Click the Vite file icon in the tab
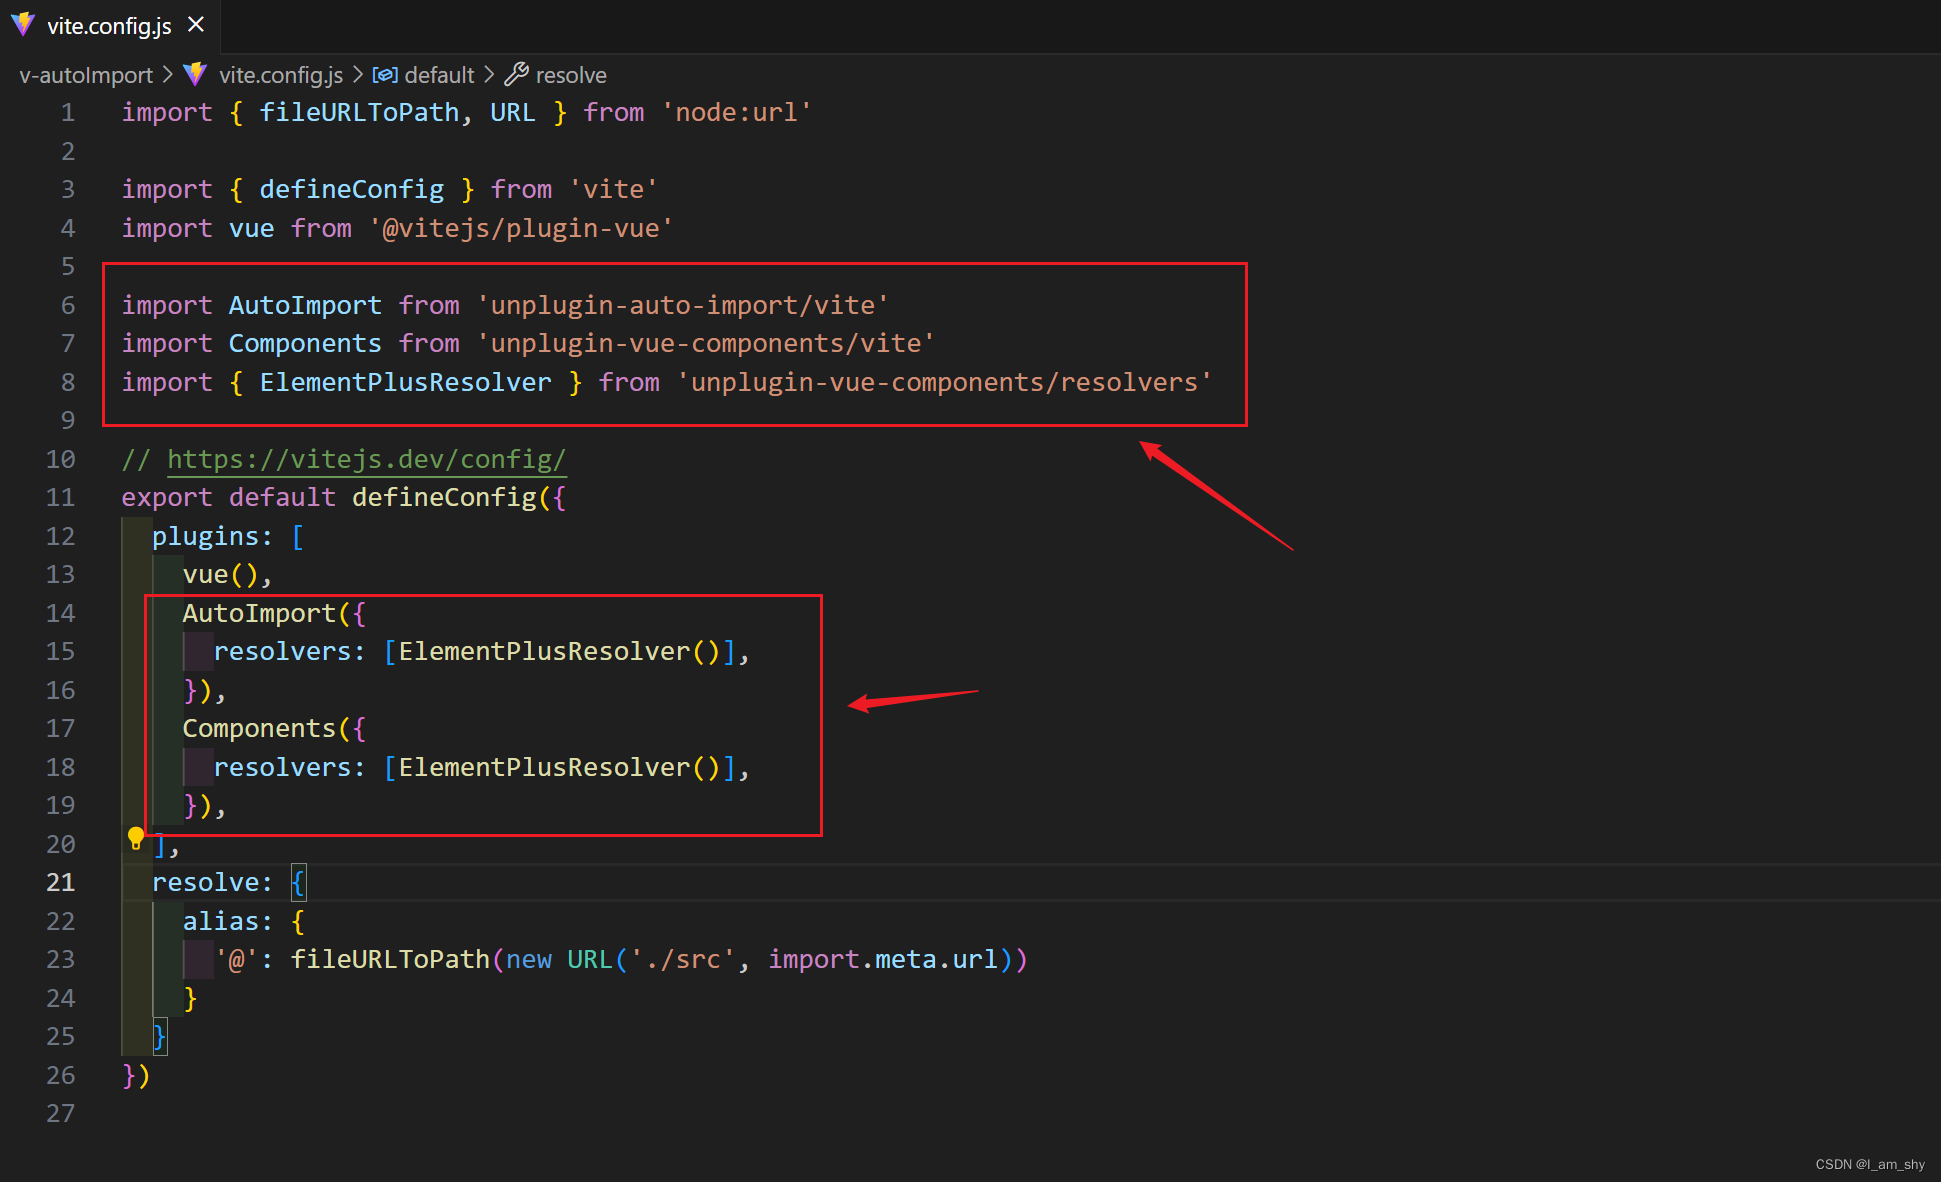 pyautogui.click(x=23, y=25)
